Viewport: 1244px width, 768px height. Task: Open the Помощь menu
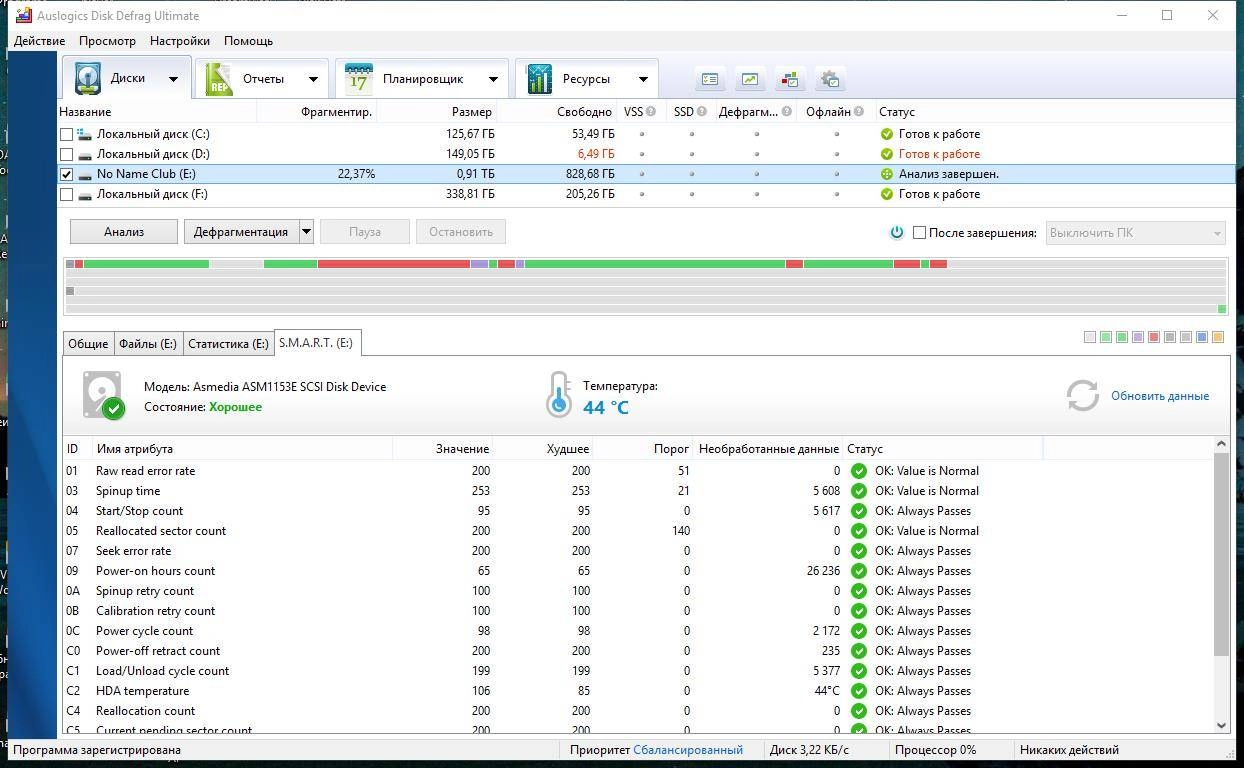tap(248, 41)
